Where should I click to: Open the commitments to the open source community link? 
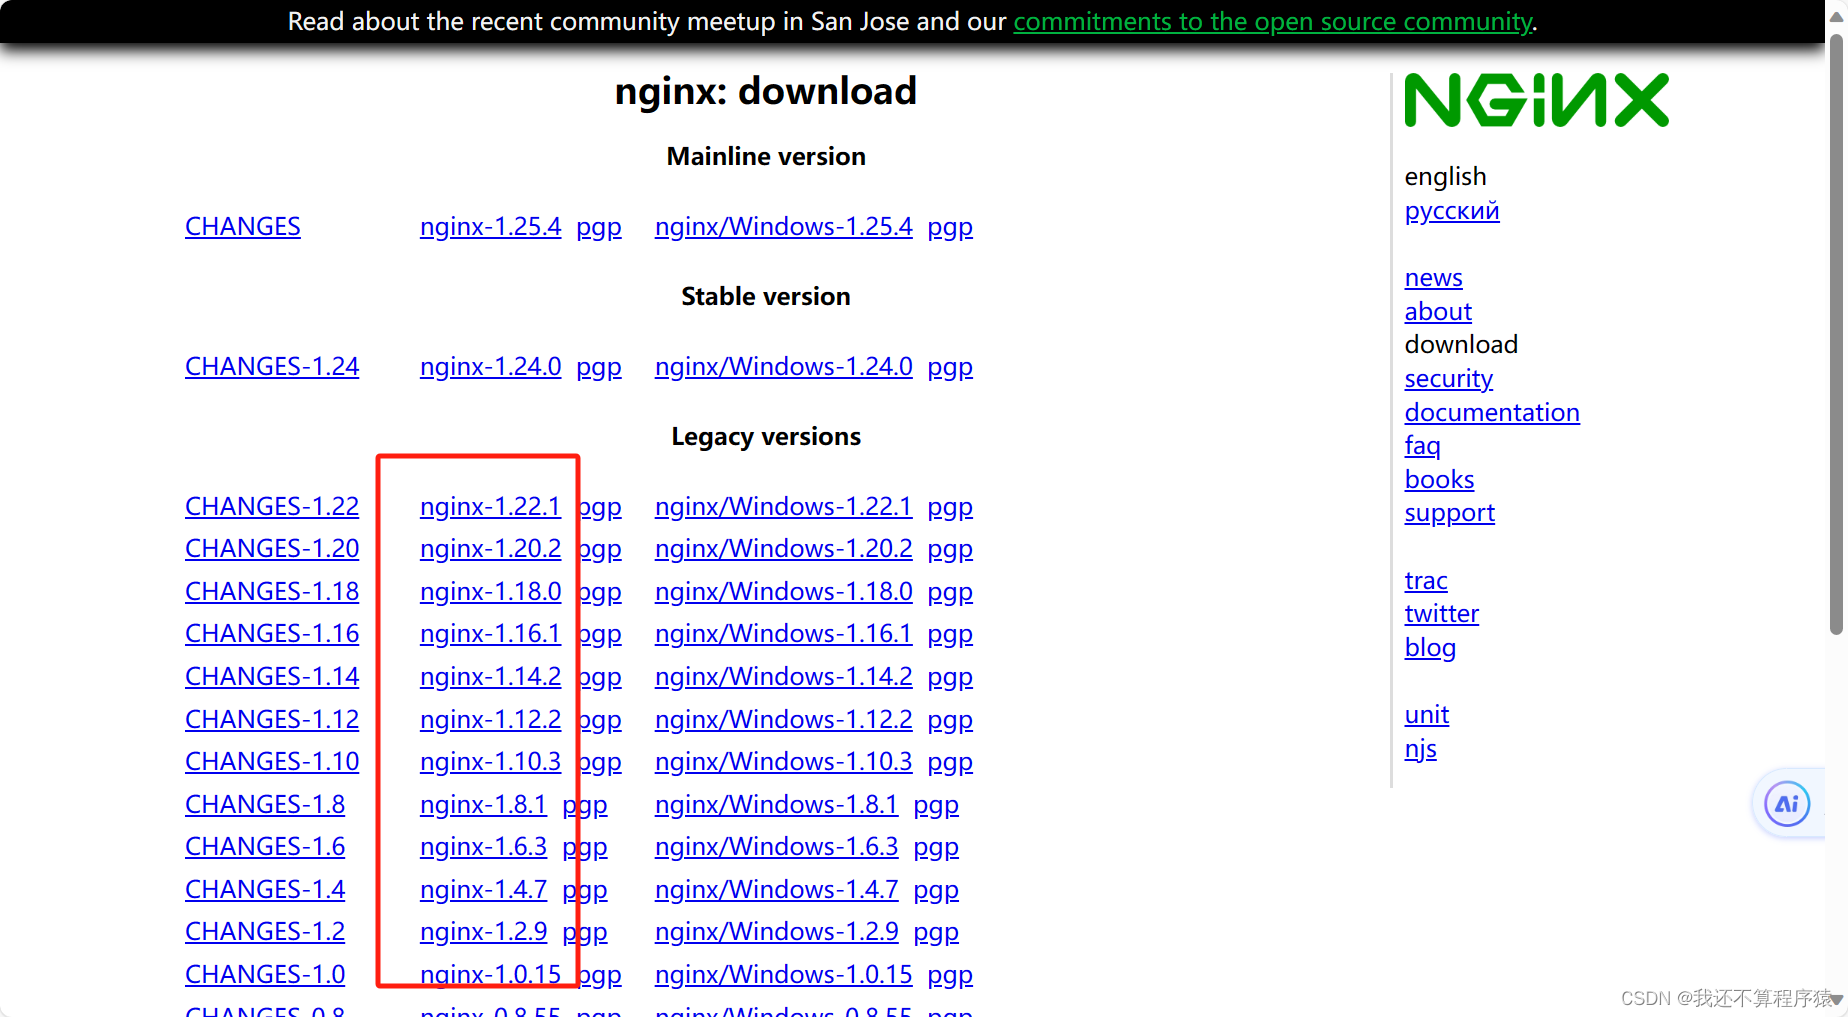click(1272, 21)
